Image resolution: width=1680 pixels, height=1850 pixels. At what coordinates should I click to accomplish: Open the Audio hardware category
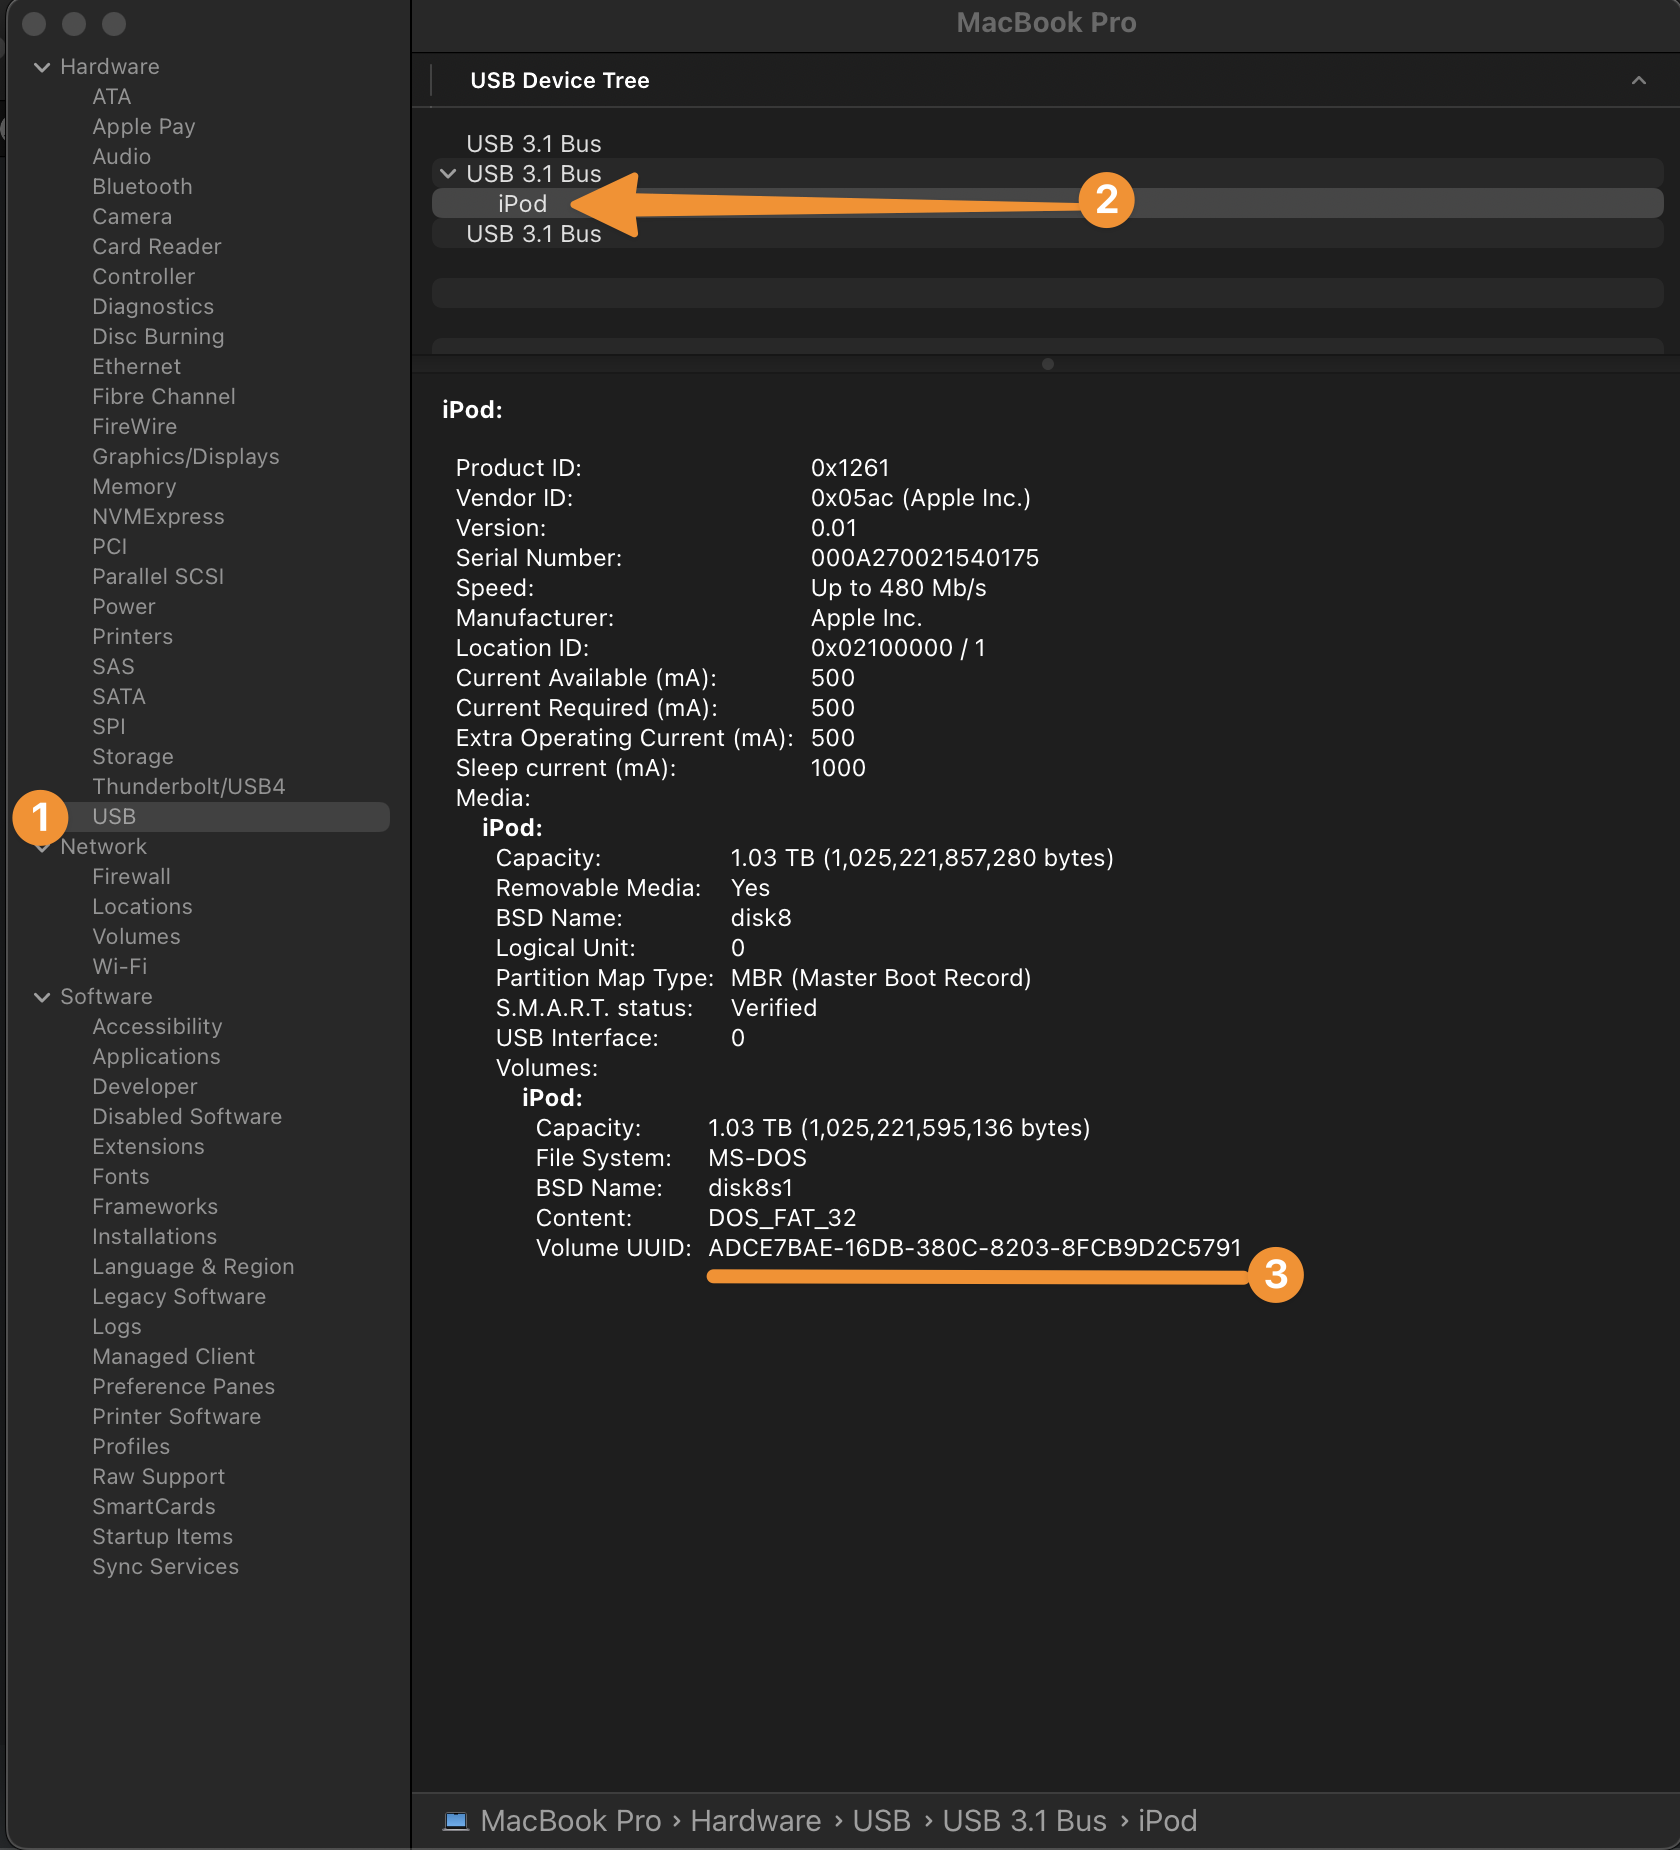point(122,157)
